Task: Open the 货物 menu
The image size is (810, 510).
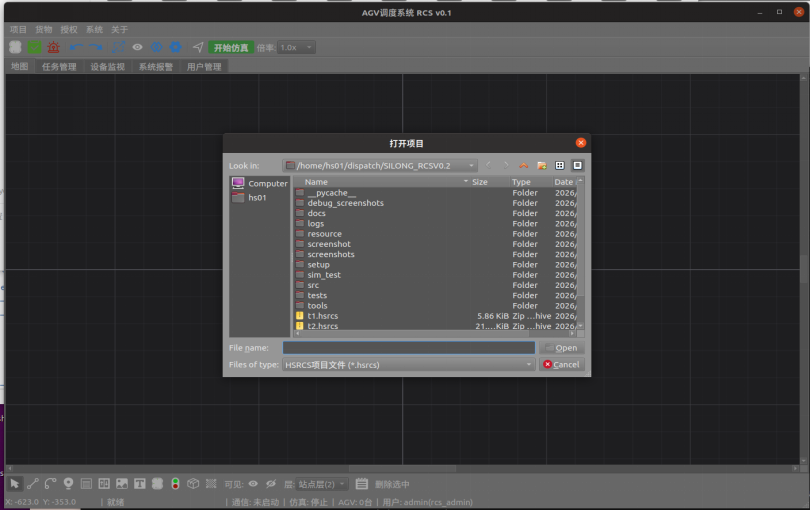Action: [x=43, y=29]
